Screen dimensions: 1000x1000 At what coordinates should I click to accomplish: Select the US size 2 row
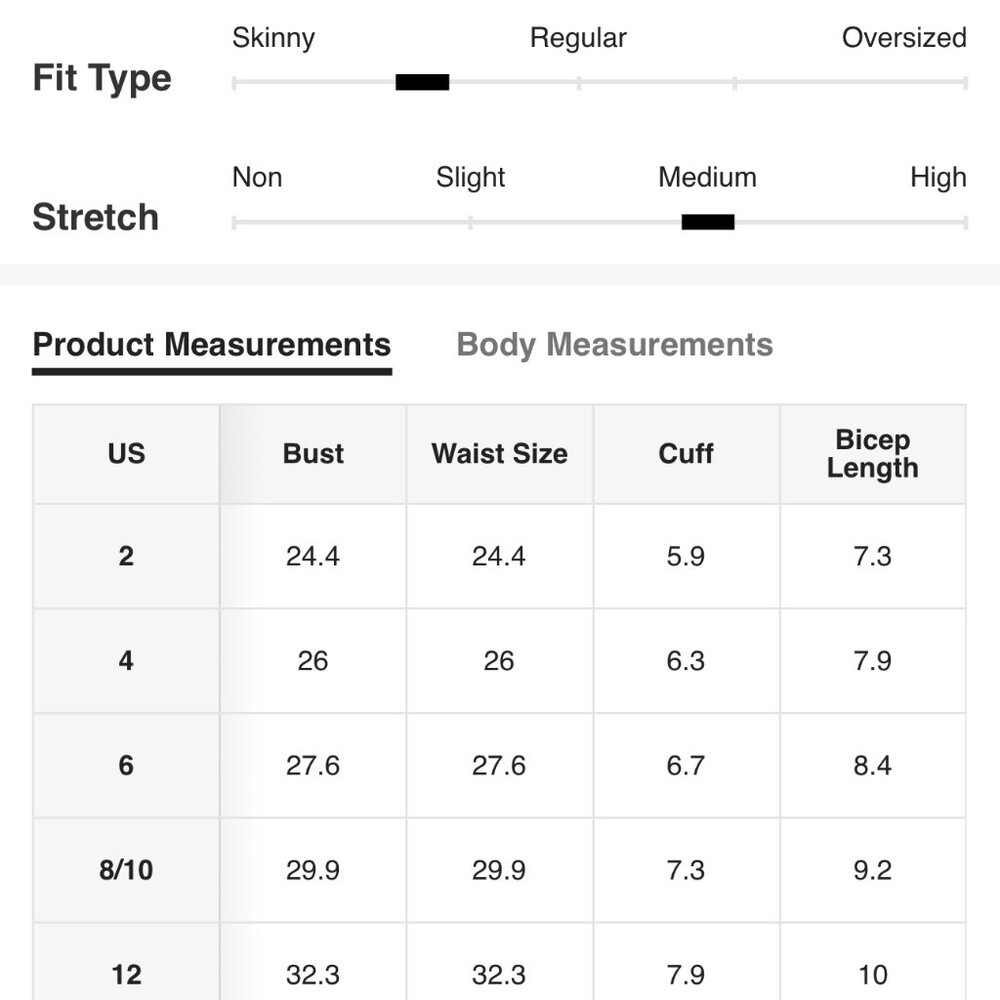tap(499, 556)
